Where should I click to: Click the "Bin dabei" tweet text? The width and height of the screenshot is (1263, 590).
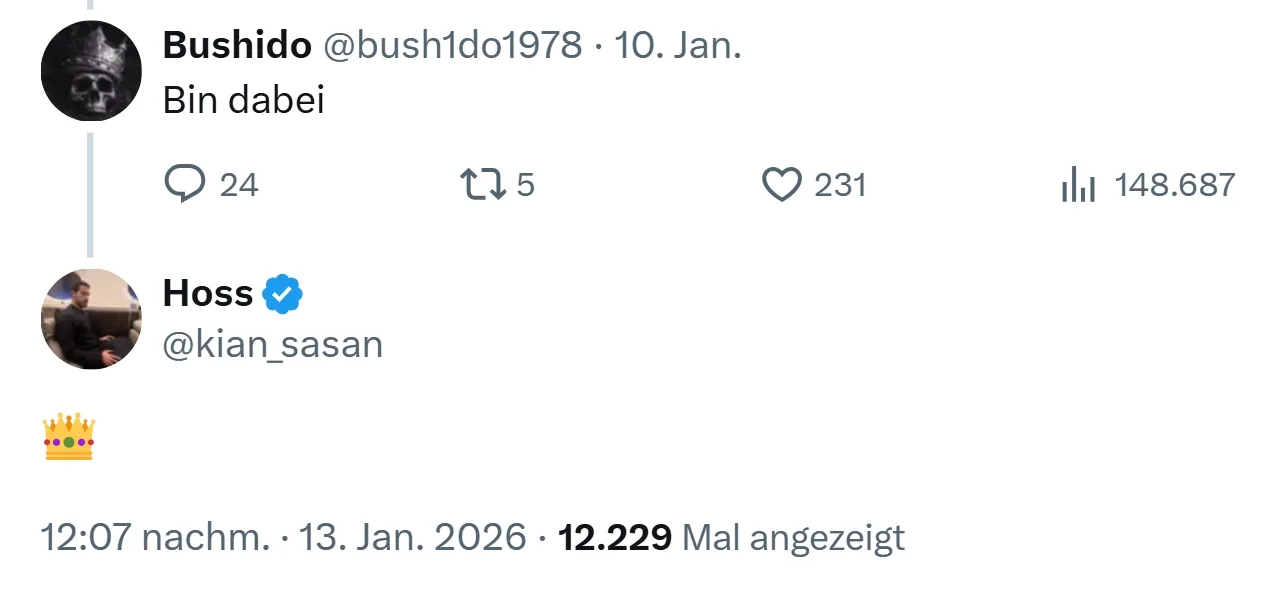[x=244, y=100]
